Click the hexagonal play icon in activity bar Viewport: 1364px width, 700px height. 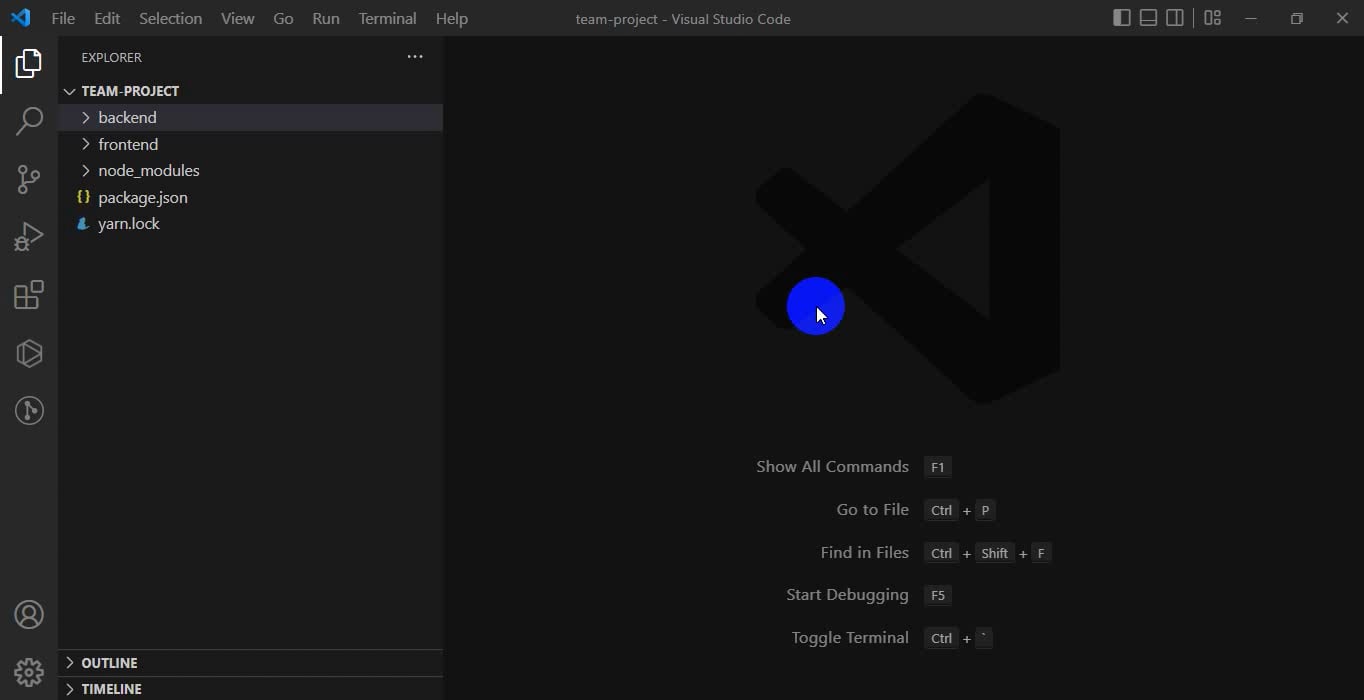coord(29,353)
